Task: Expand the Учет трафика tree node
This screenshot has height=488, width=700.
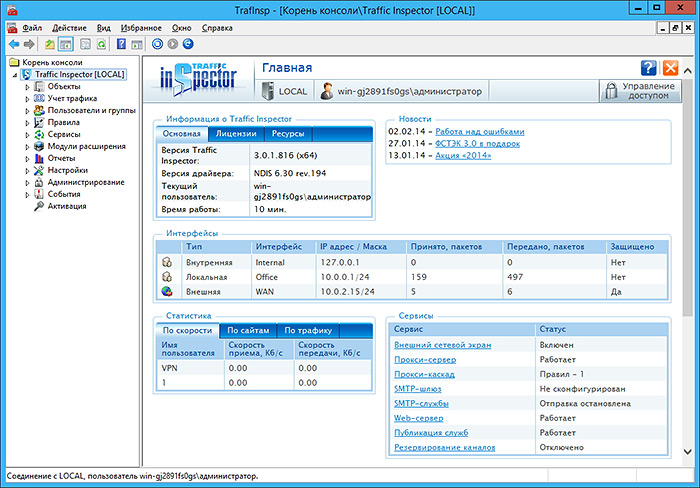Action: [27, 99]
